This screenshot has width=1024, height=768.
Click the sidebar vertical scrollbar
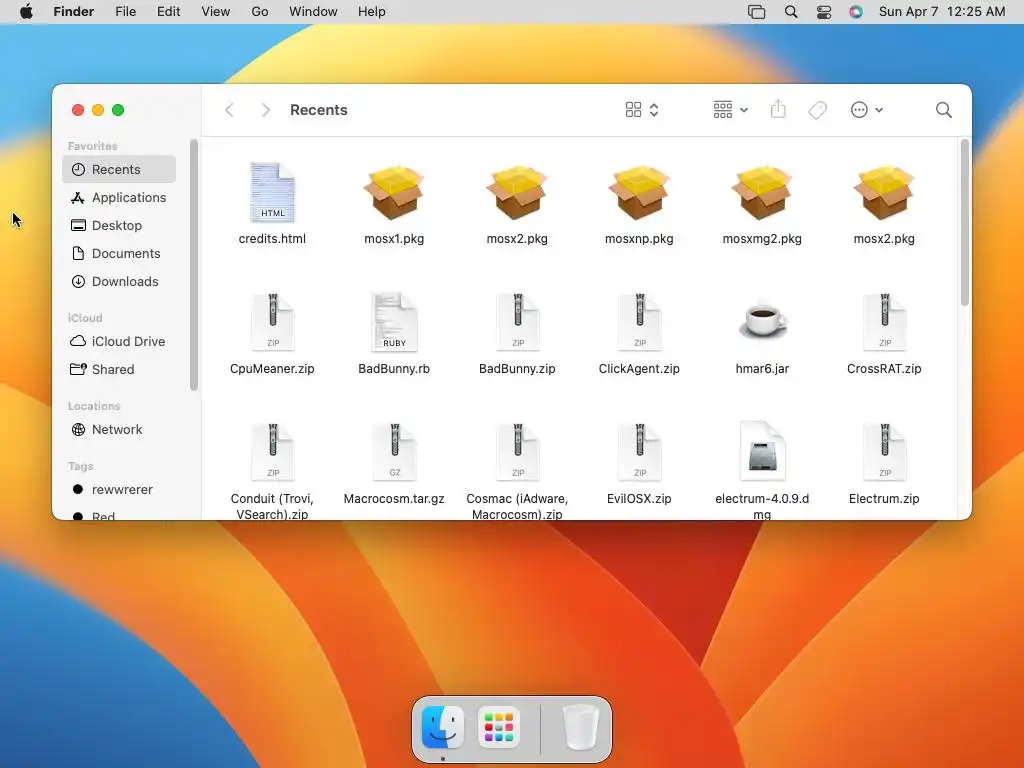[x=193, y=265]
